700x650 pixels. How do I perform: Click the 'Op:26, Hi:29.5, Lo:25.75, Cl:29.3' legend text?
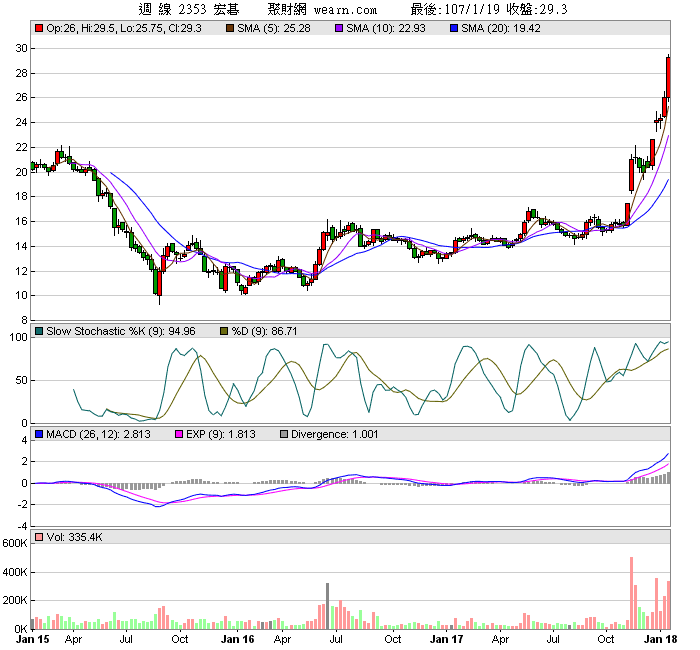[124, 29]
